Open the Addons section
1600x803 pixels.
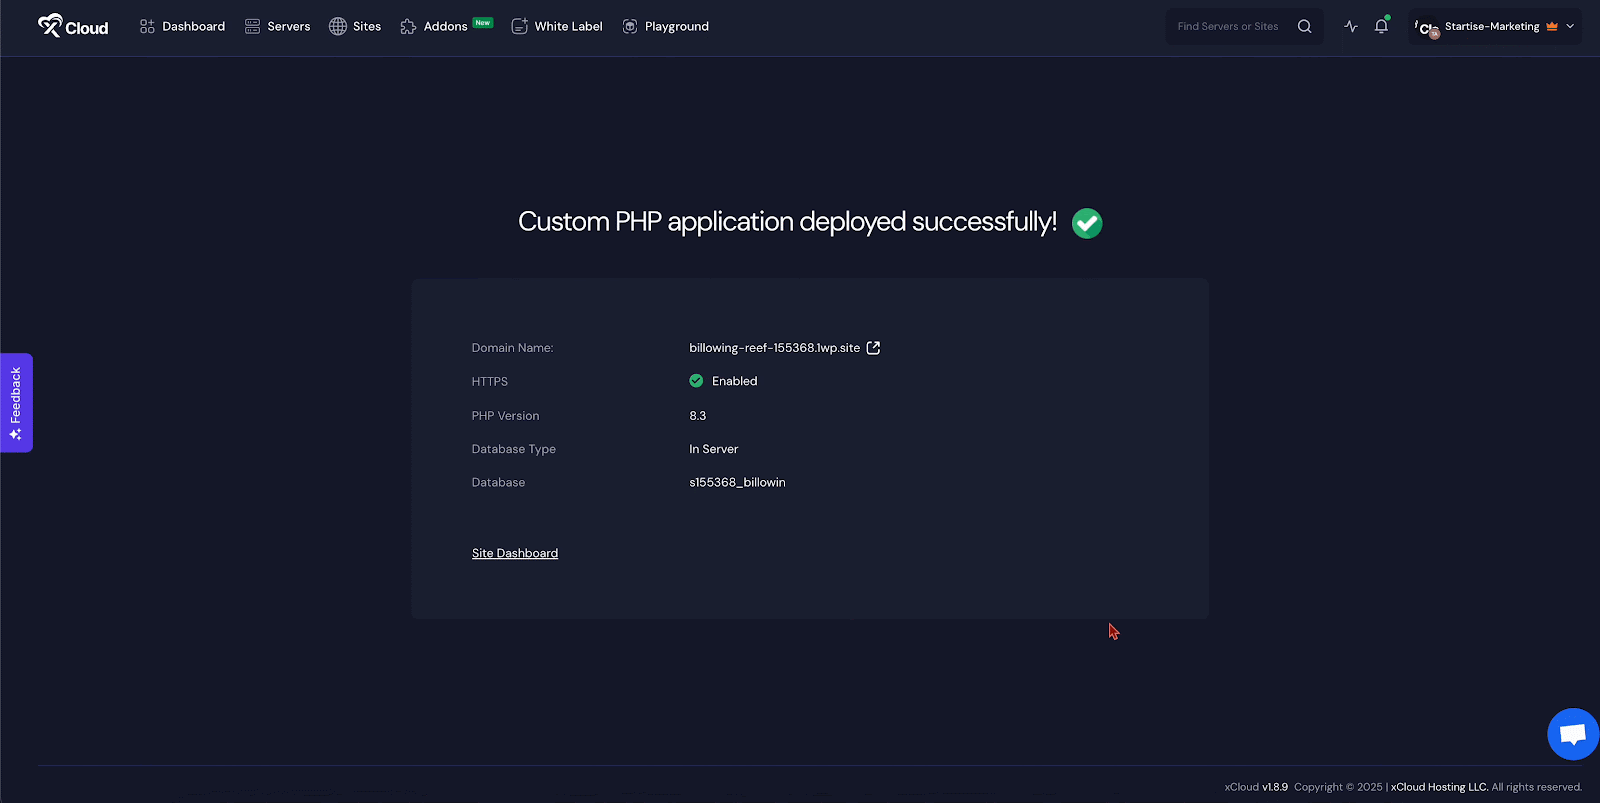point(446,26)
